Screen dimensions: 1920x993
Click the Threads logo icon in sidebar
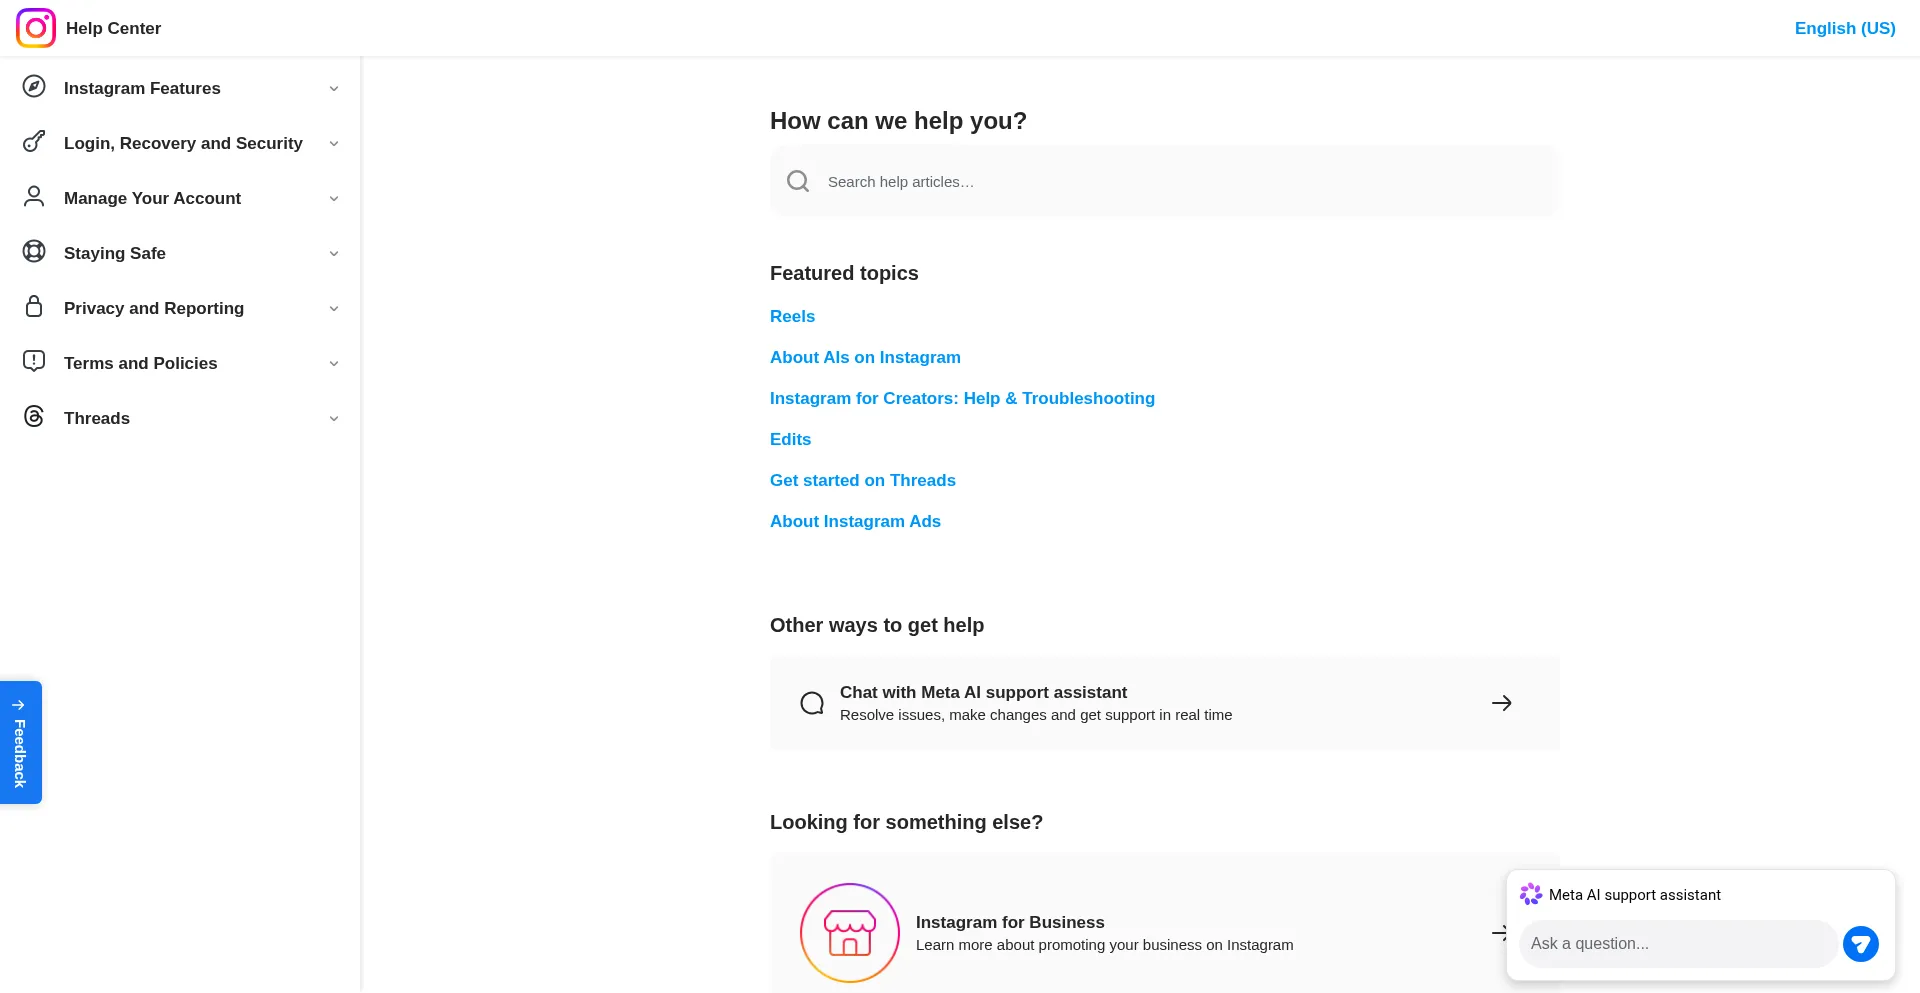[x=34, y=416]
